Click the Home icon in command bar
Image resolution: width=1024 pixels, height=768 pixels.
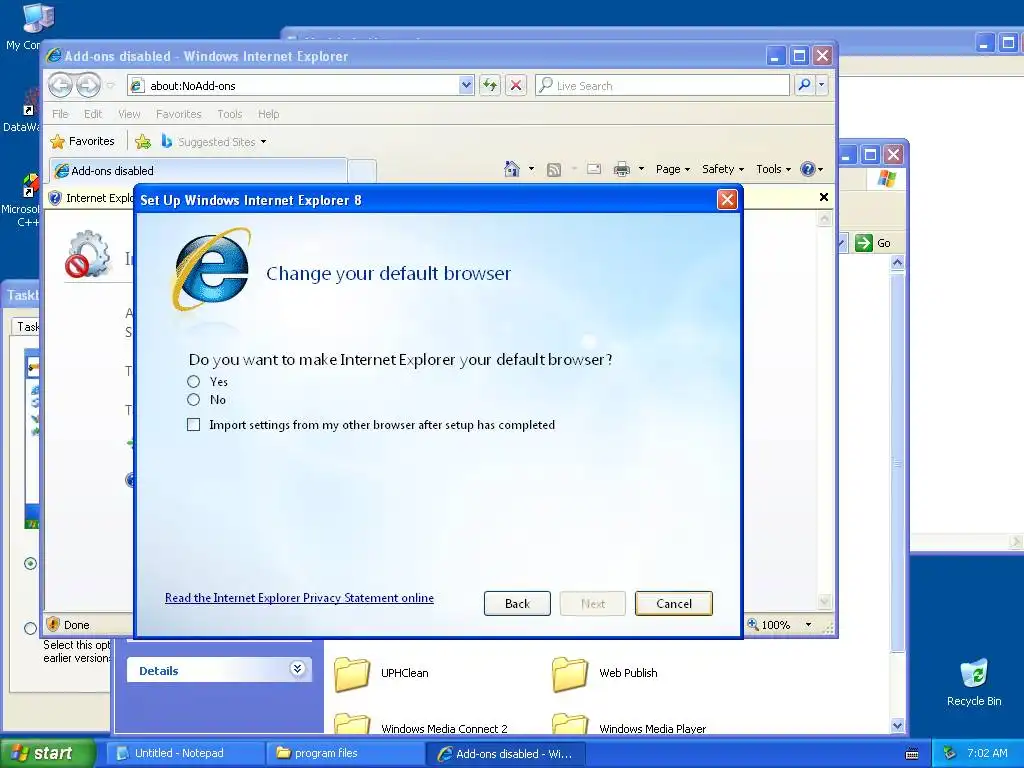512,169
